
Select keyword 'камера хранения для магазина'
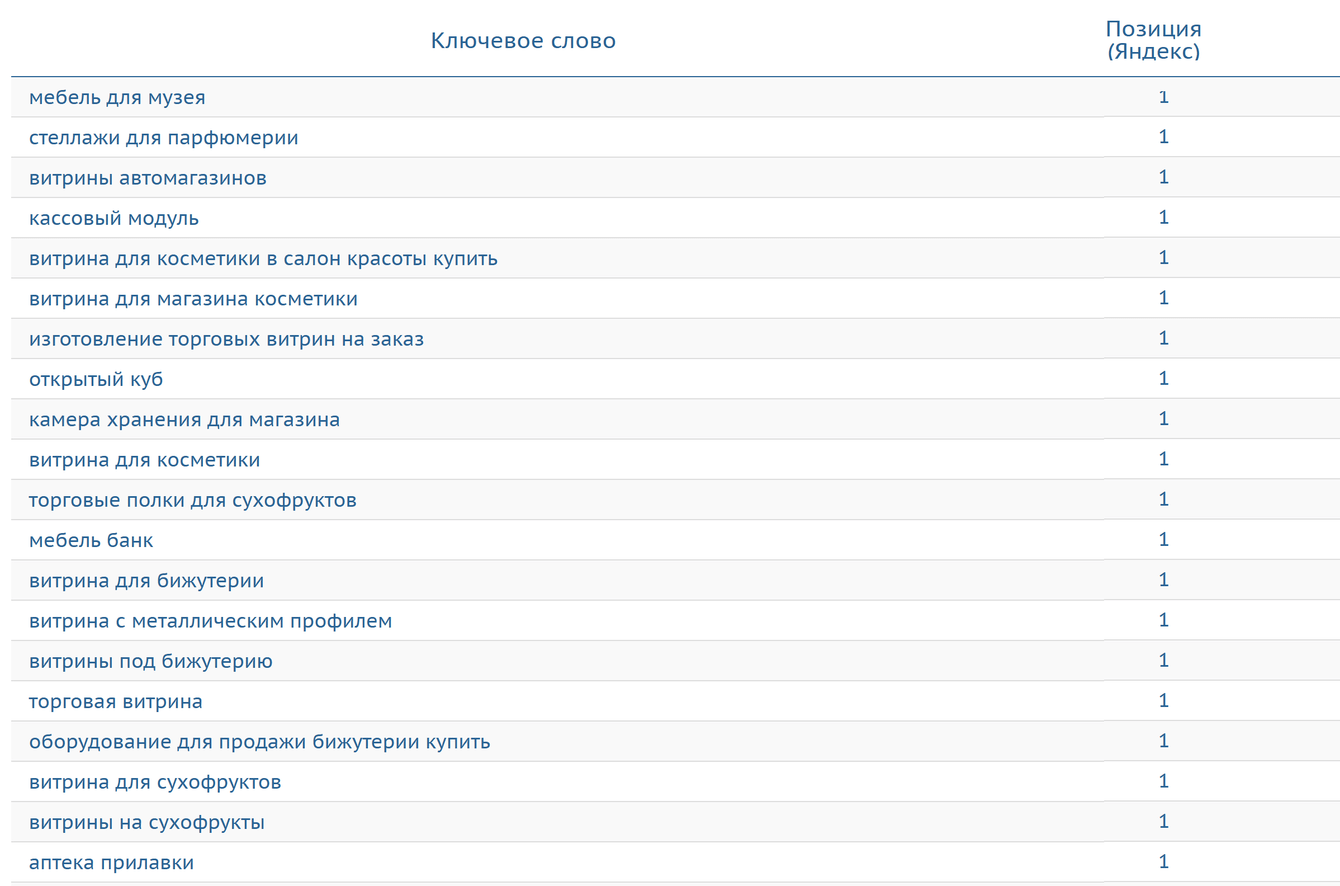pyautogui.click(x=185, y=420)
